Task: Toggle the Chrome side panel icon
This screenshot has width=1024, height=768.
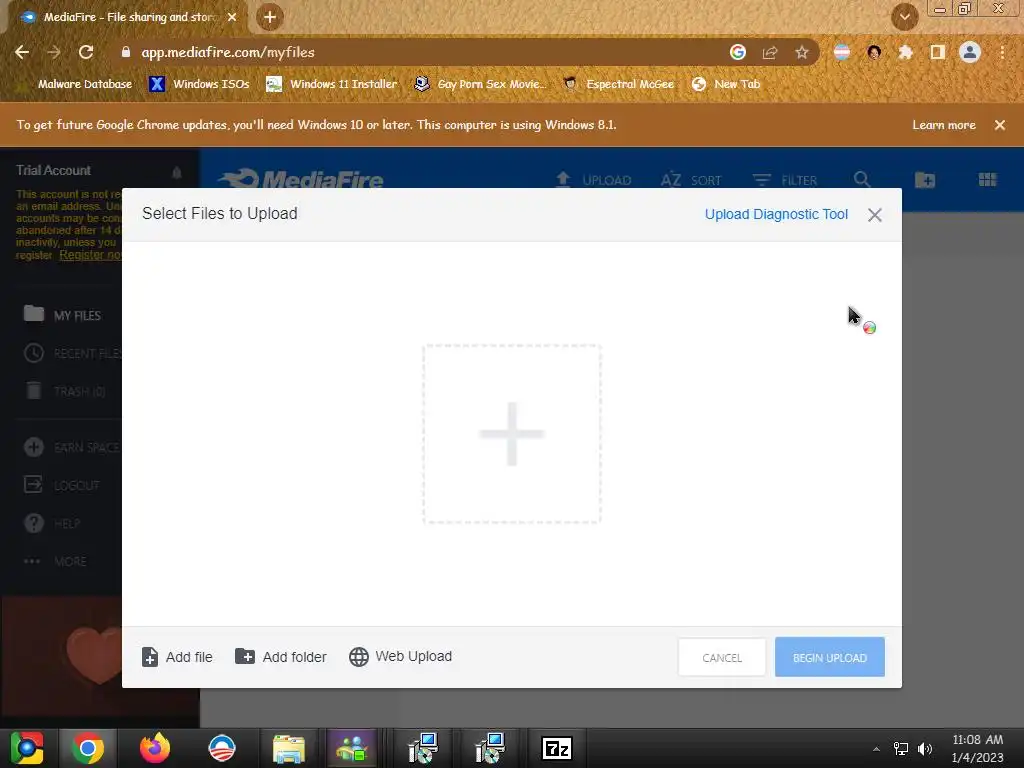Action: 938,52
